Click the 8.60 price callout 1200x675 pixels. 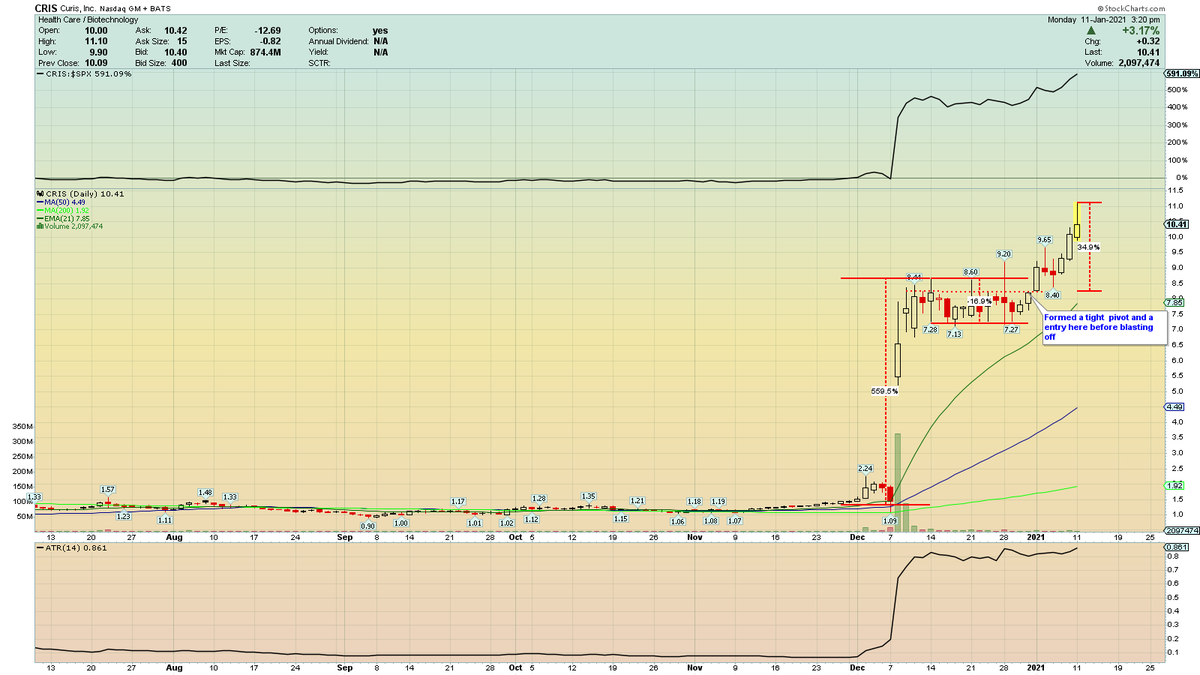pos(970,272)
